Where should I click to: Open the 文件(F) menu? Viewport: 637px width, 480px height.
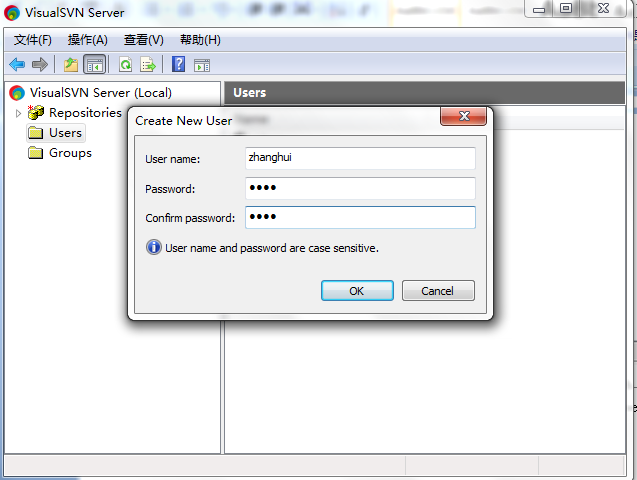coord(32,40)
